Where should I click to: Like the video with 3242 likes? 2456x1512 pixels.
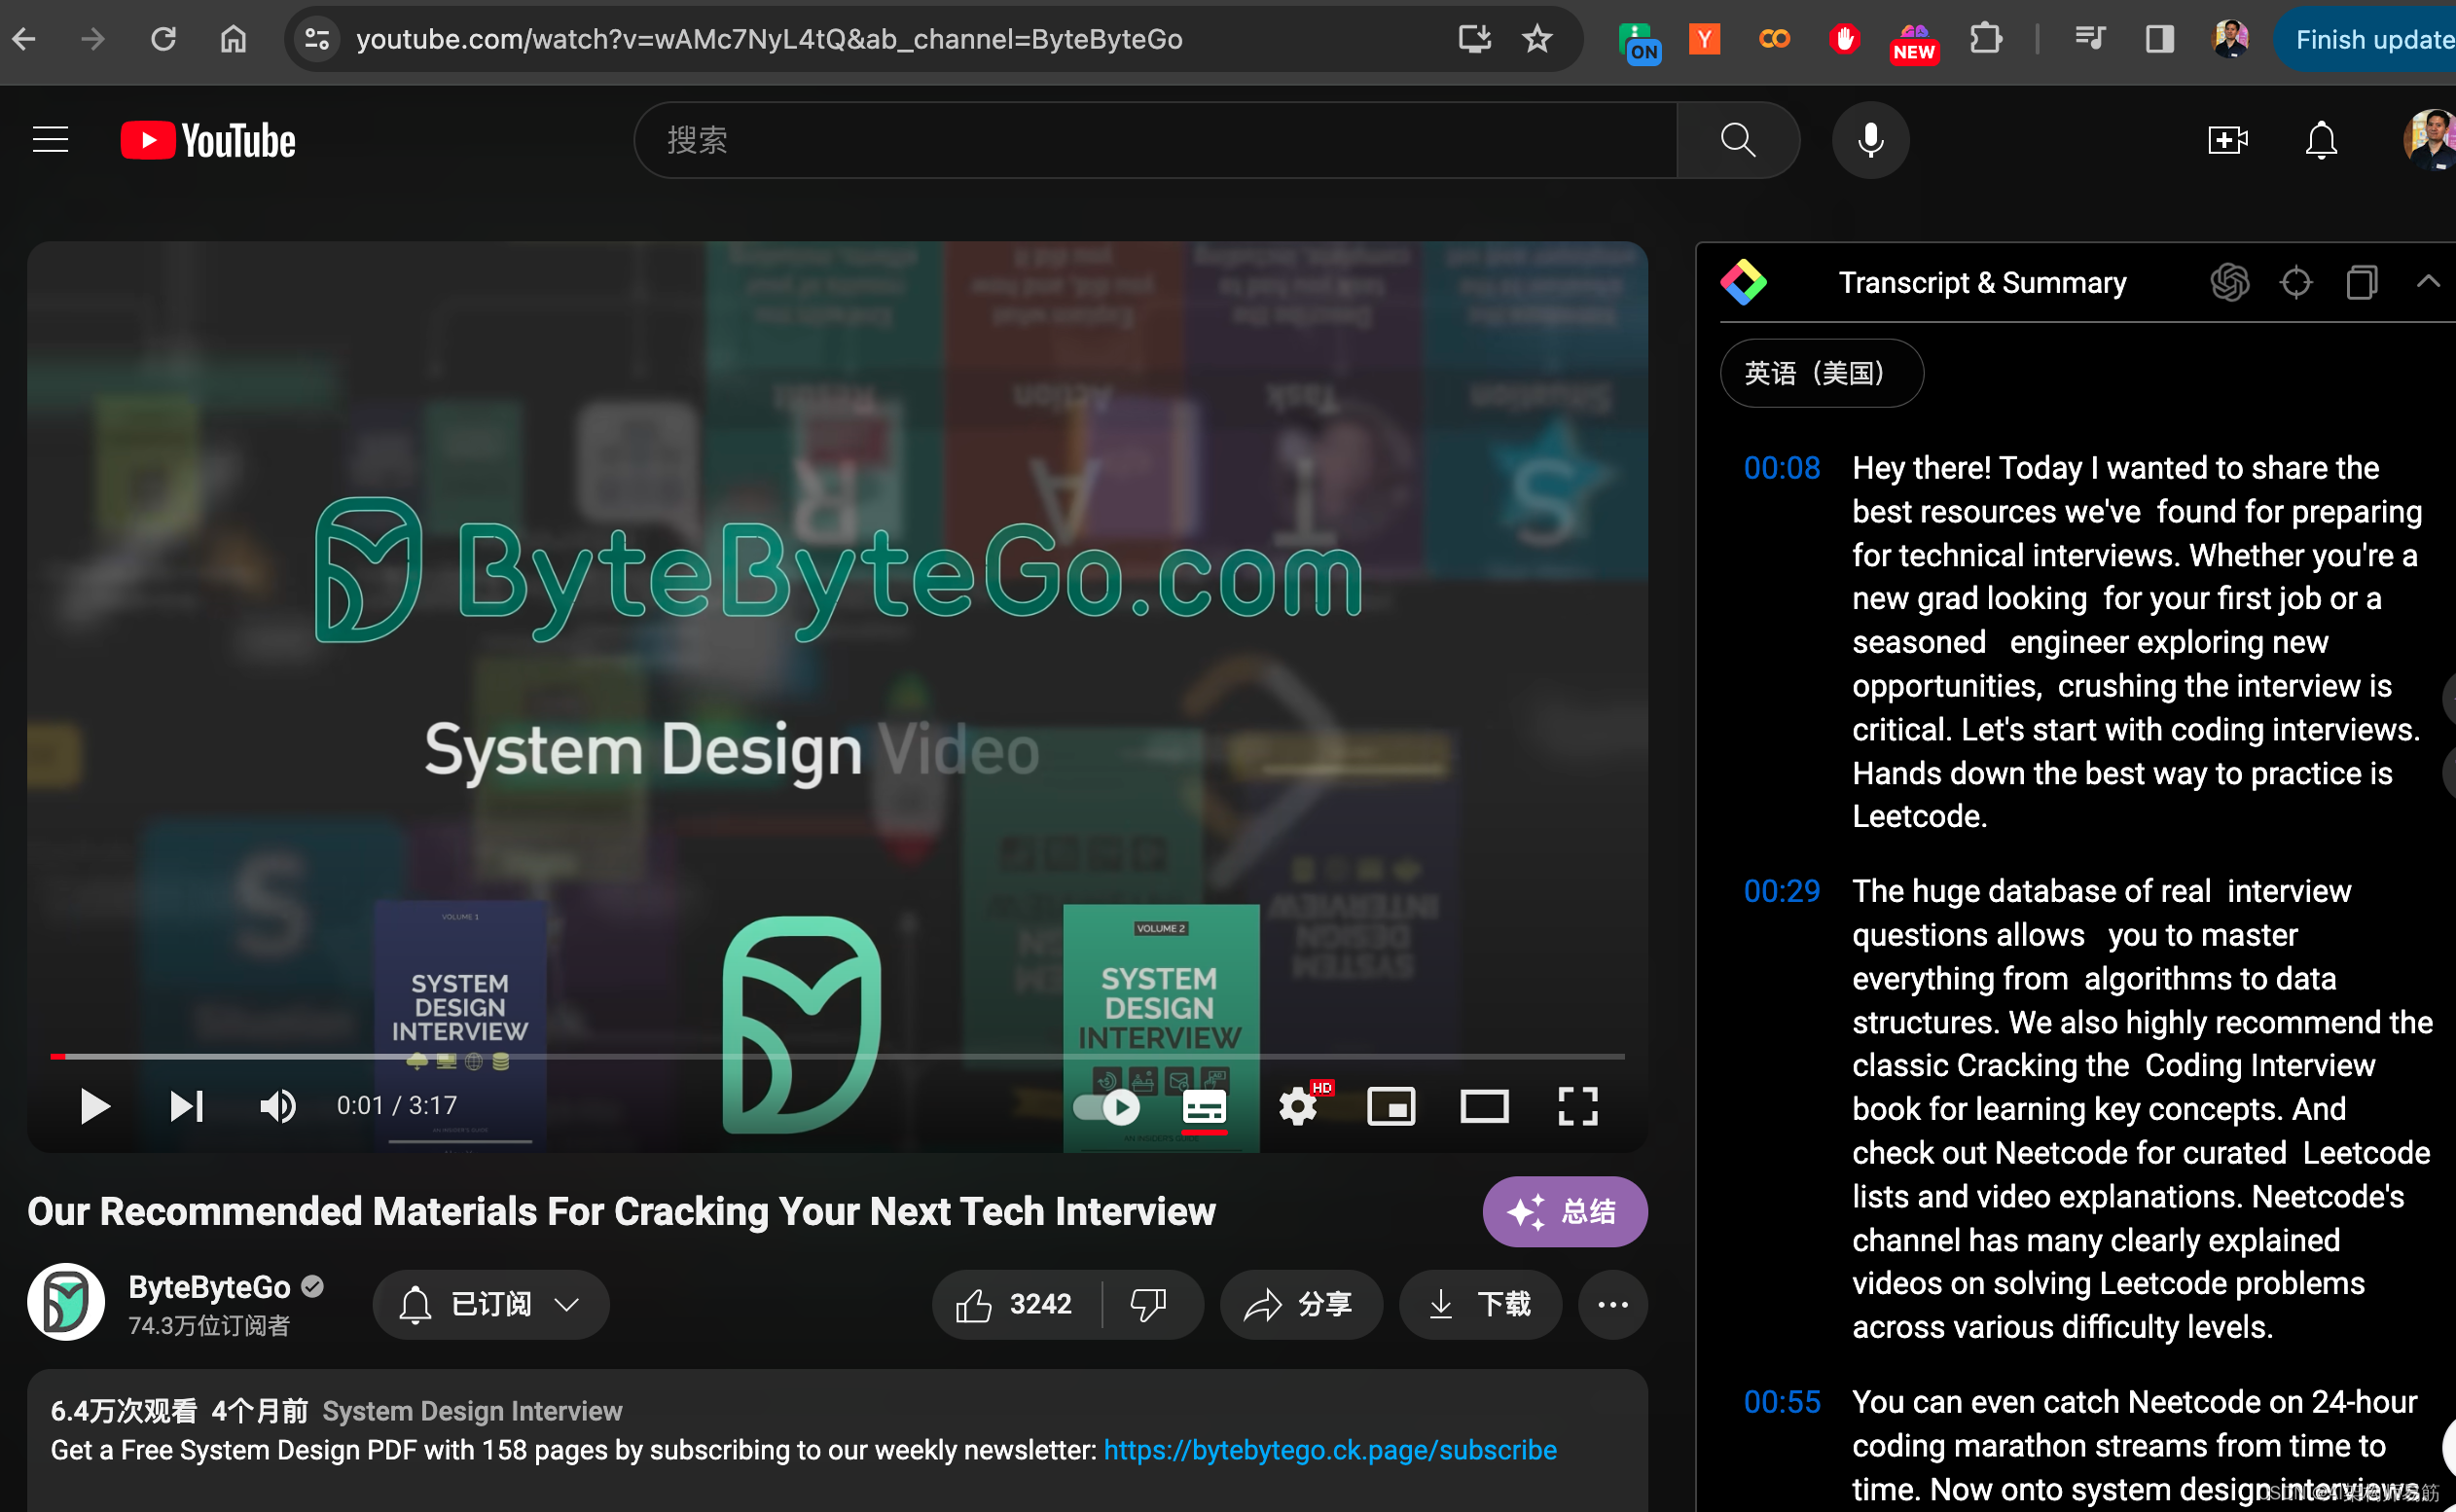point(1016,1304)
